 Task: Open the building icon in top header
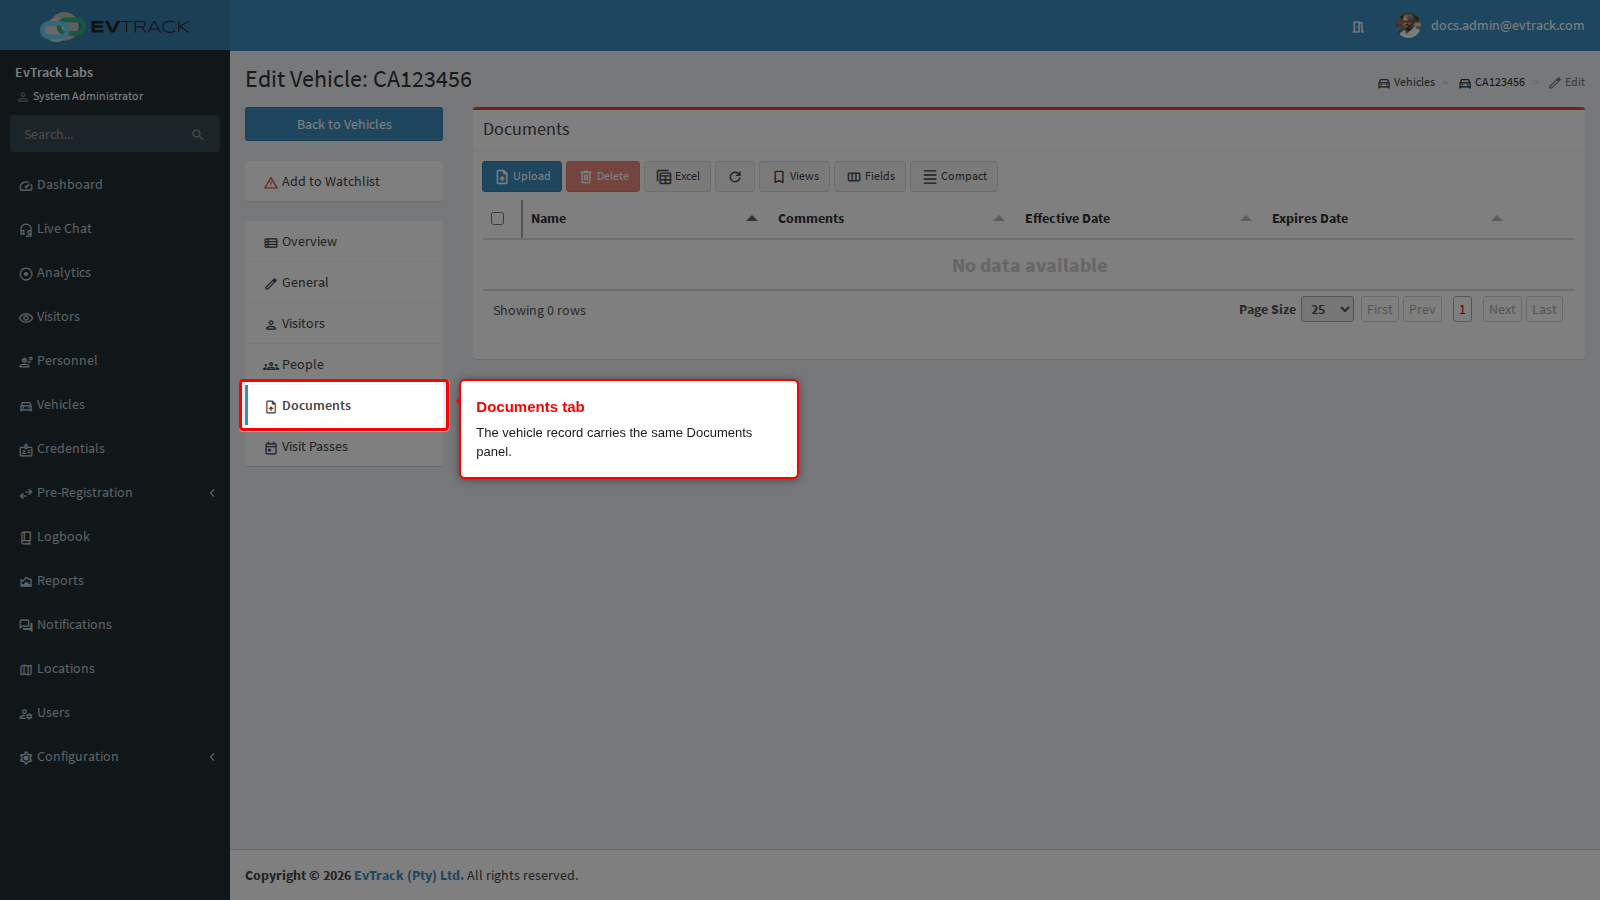point(1358,27)
